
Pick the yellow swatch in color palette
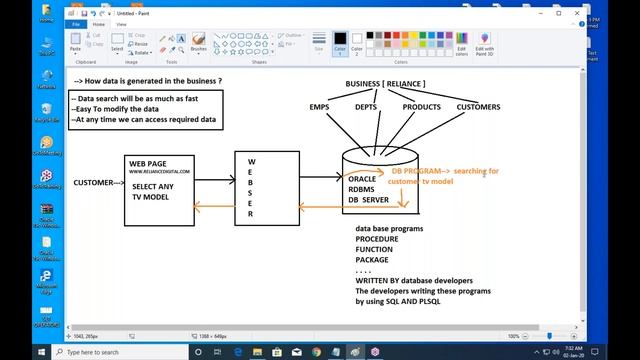coord(414,35)
